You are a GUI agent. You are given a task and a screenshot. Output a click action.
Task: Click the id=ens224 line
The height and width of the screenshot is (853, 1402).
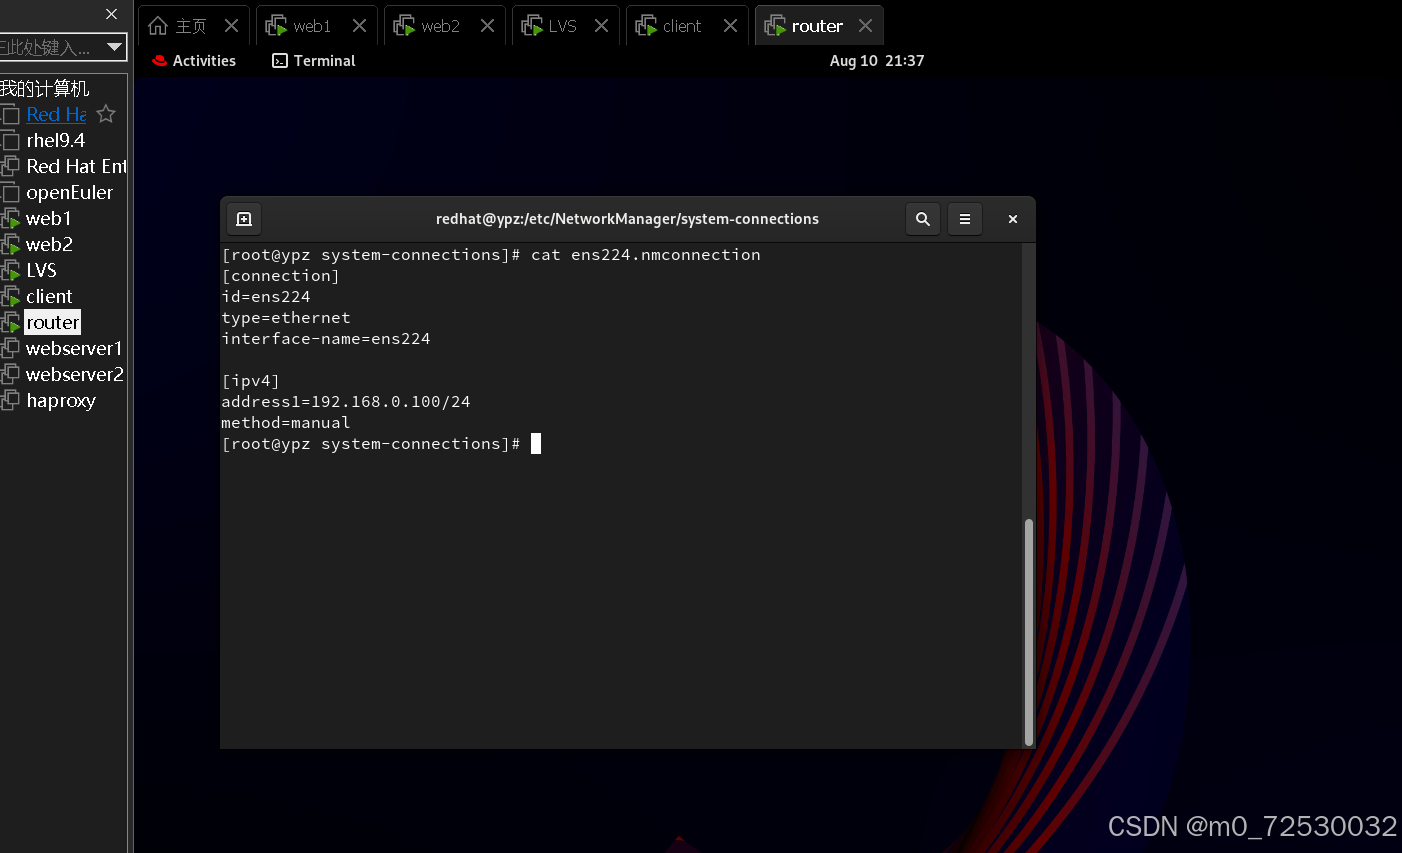(x=266, y=297)
